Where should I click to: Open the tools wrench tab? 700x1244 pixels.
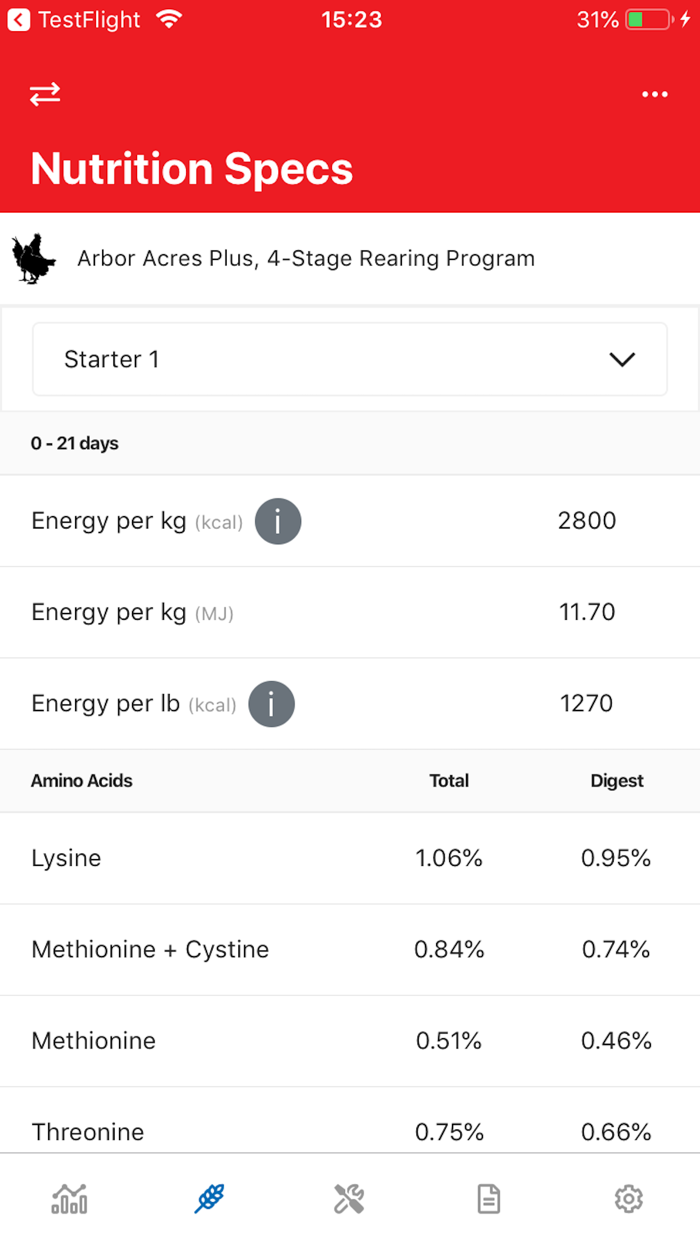pos(349,1198)
